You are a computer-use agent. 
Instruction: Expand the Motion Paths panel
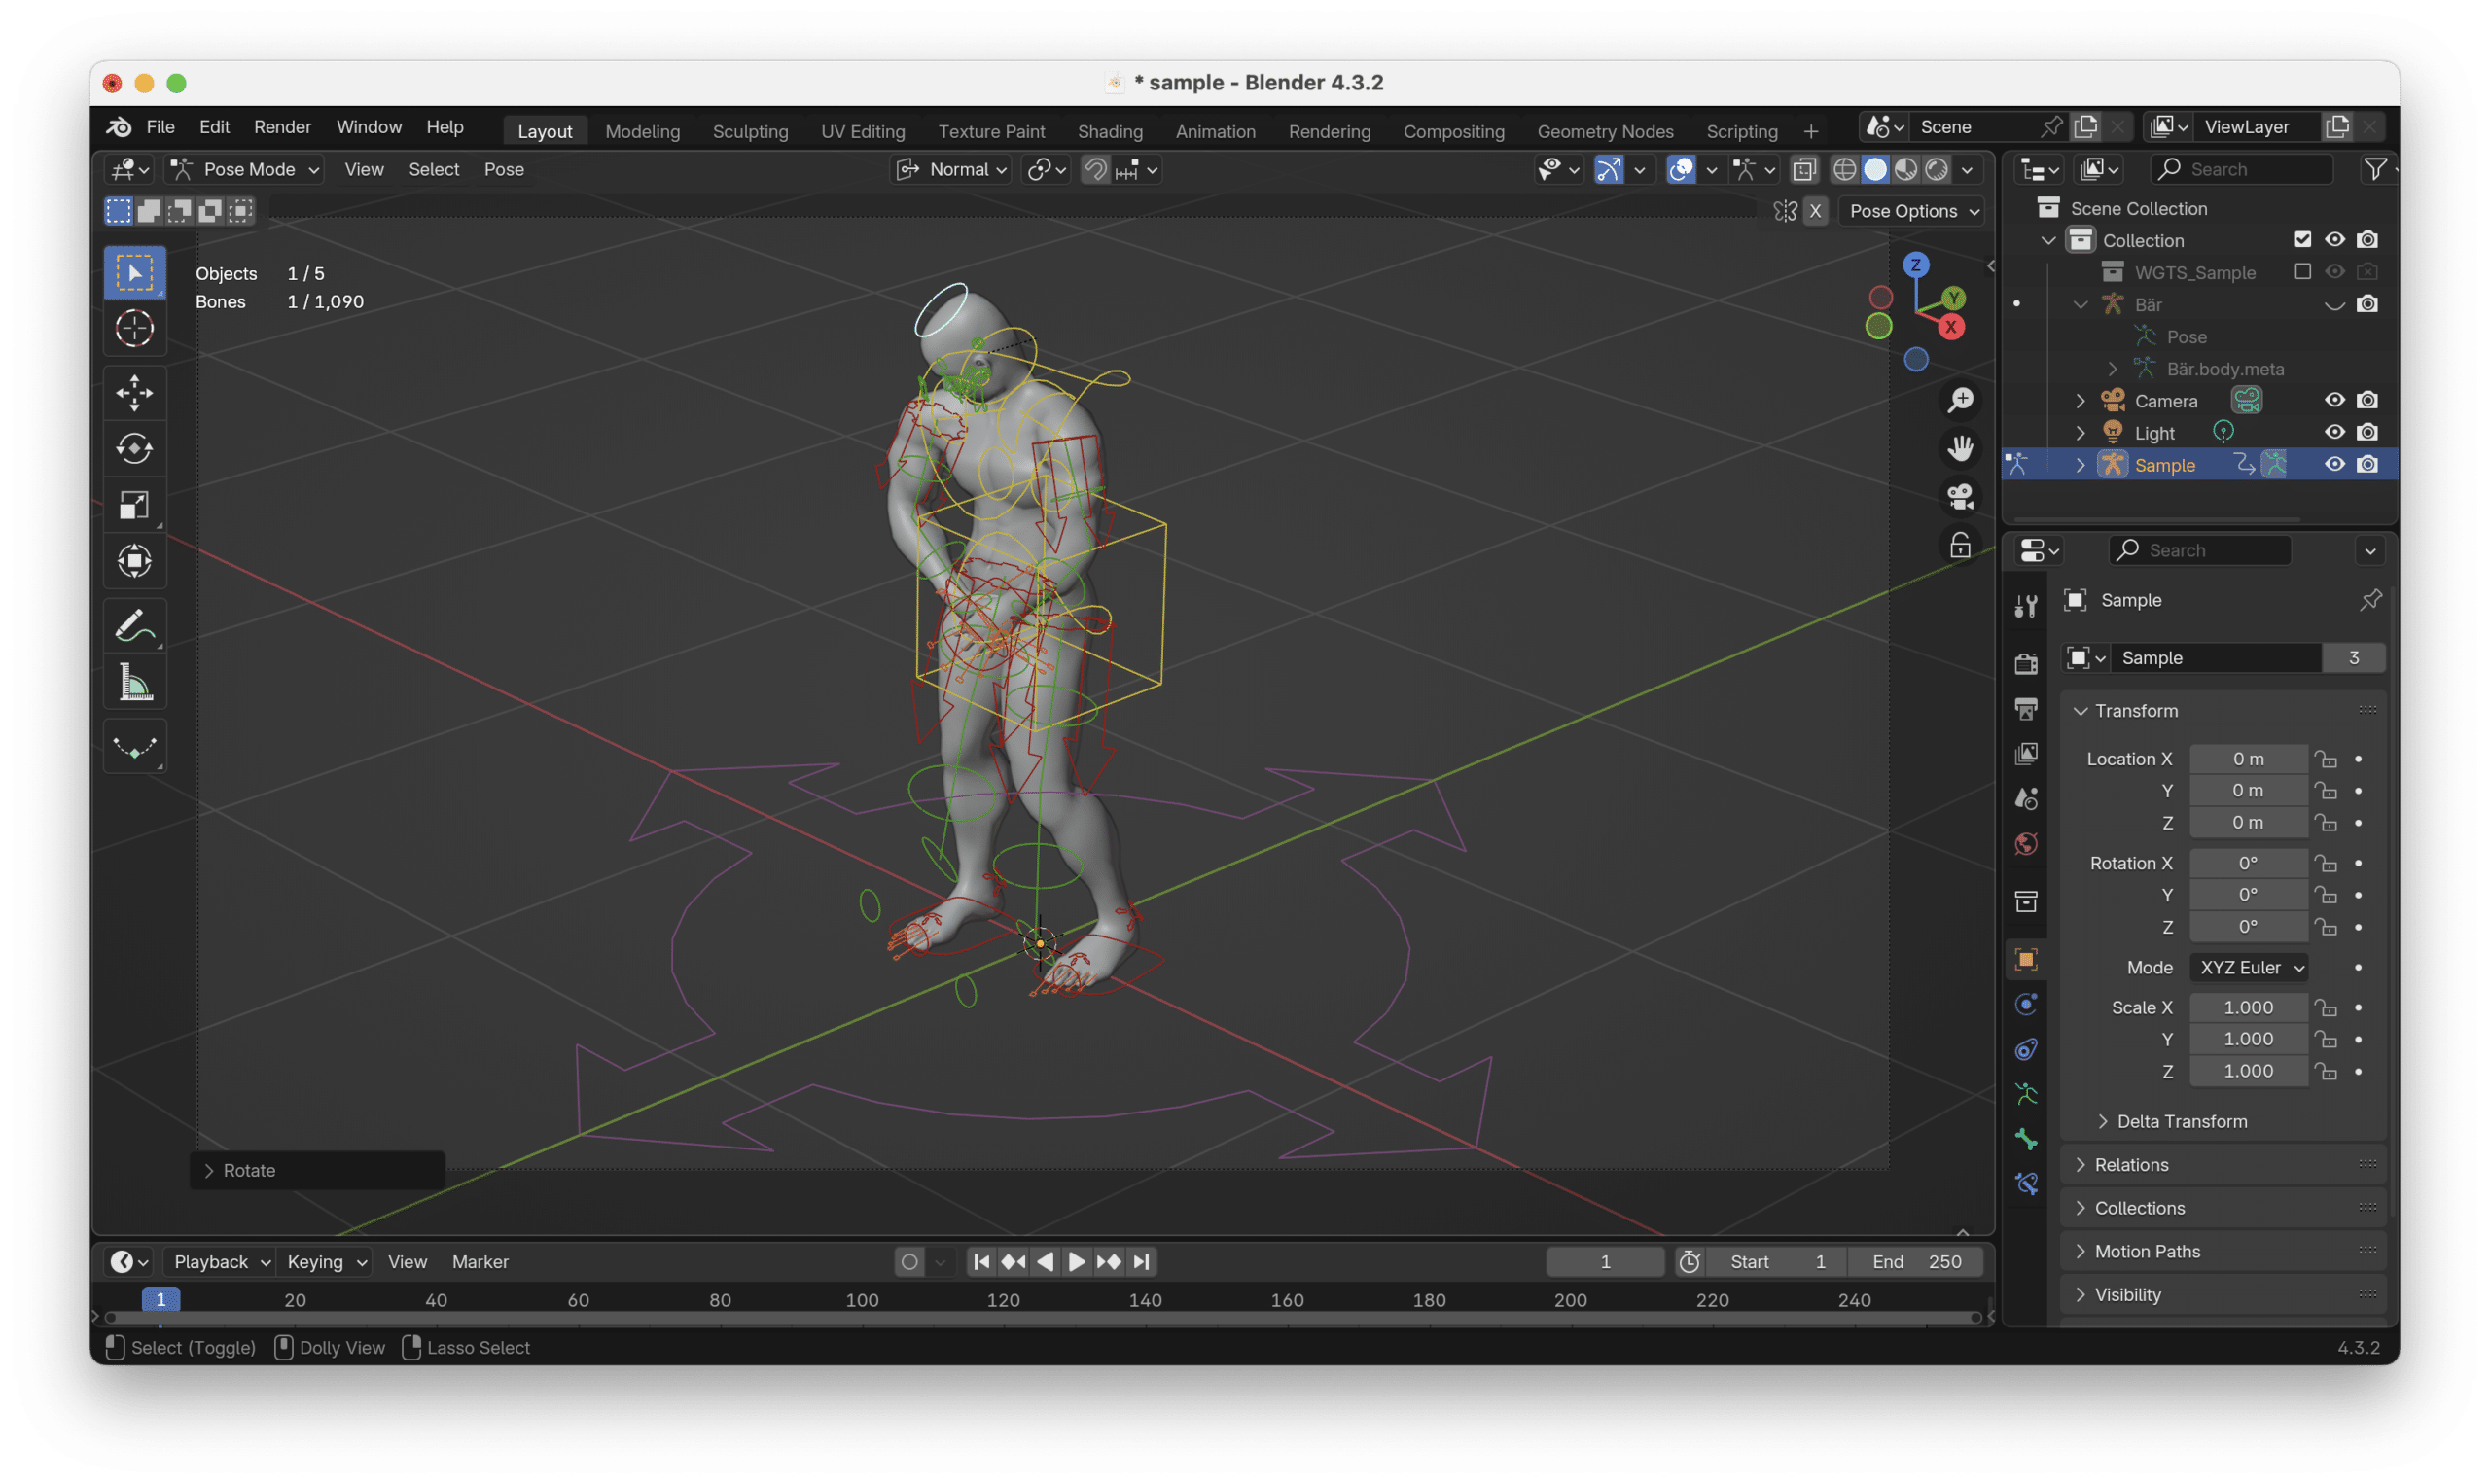point(2146,1252)
